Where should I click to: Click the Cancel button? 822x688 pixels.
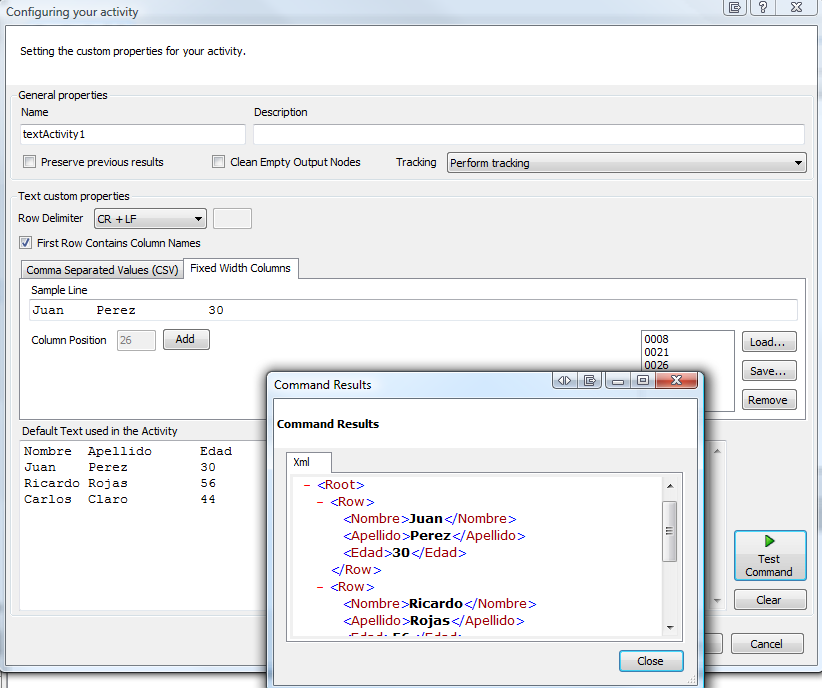[x=766, y=643]
